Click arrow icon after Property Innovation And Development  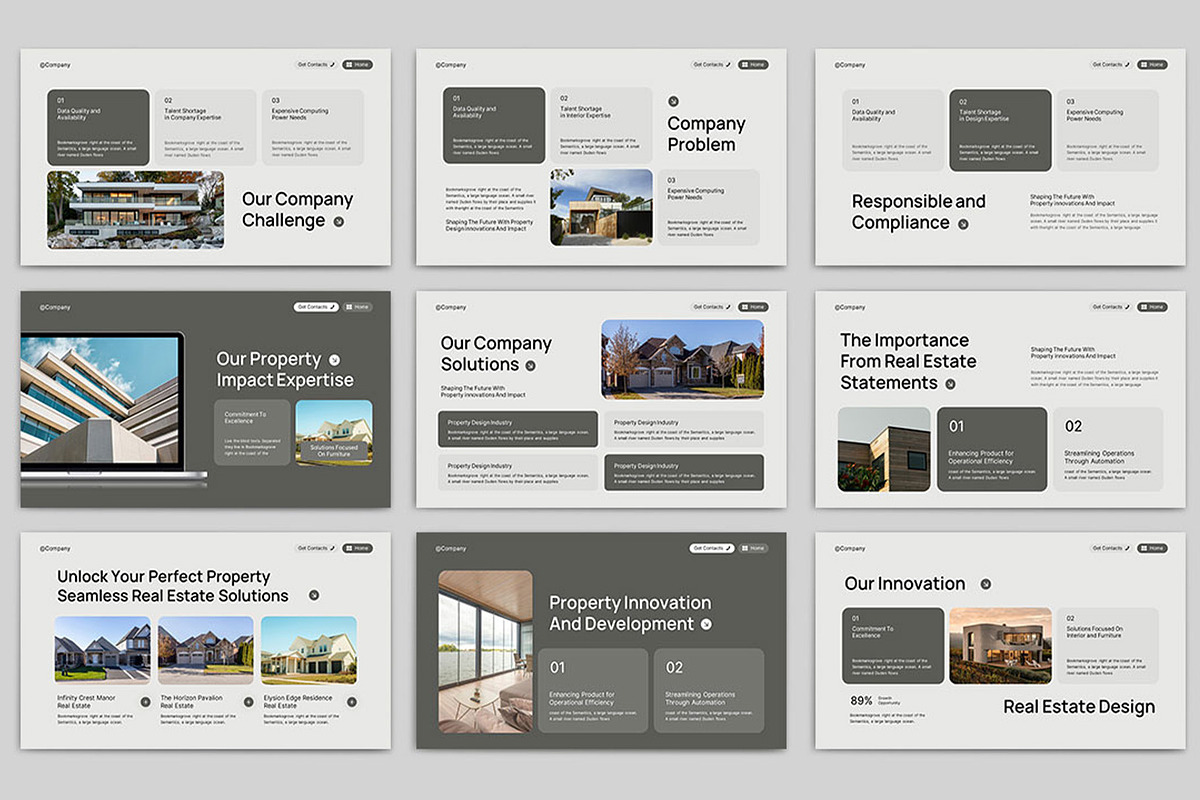(706, 624)
